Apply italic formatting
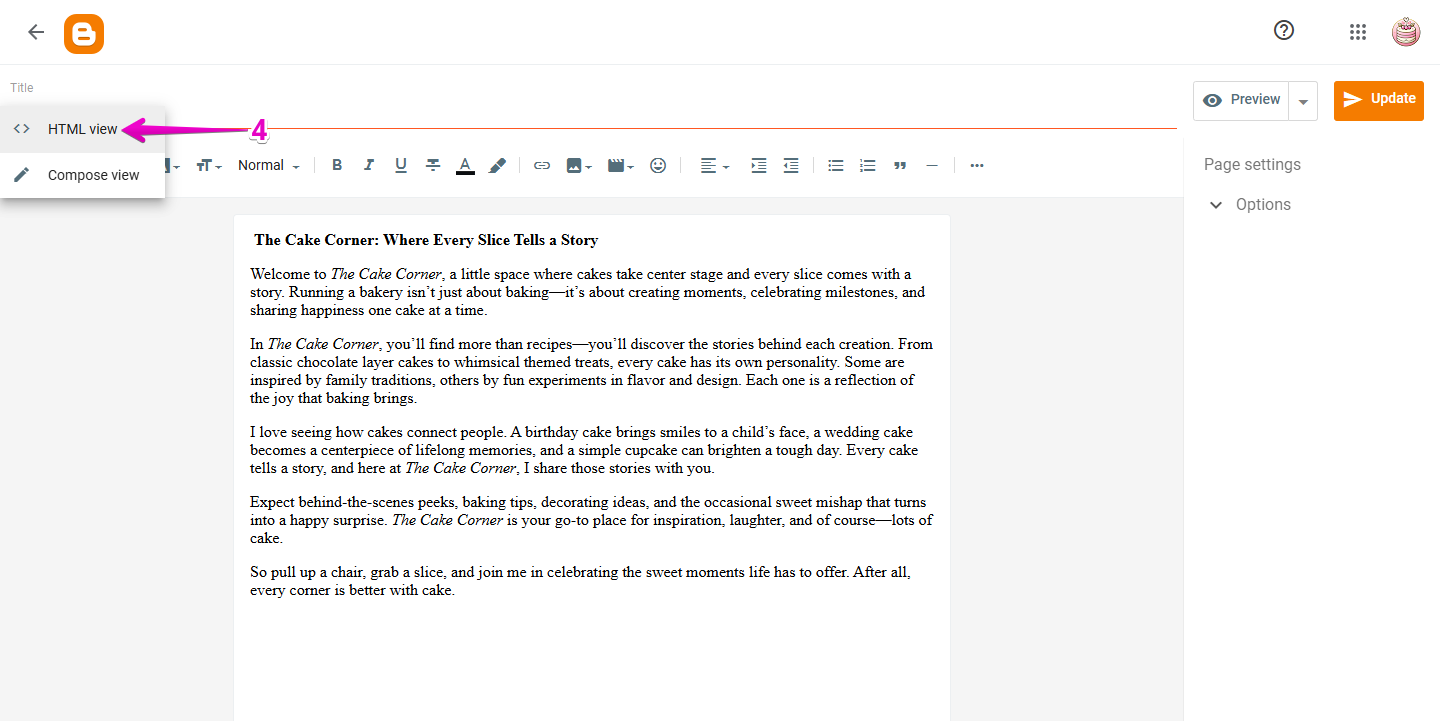1440x721 pixels. (x=368, y=165)
